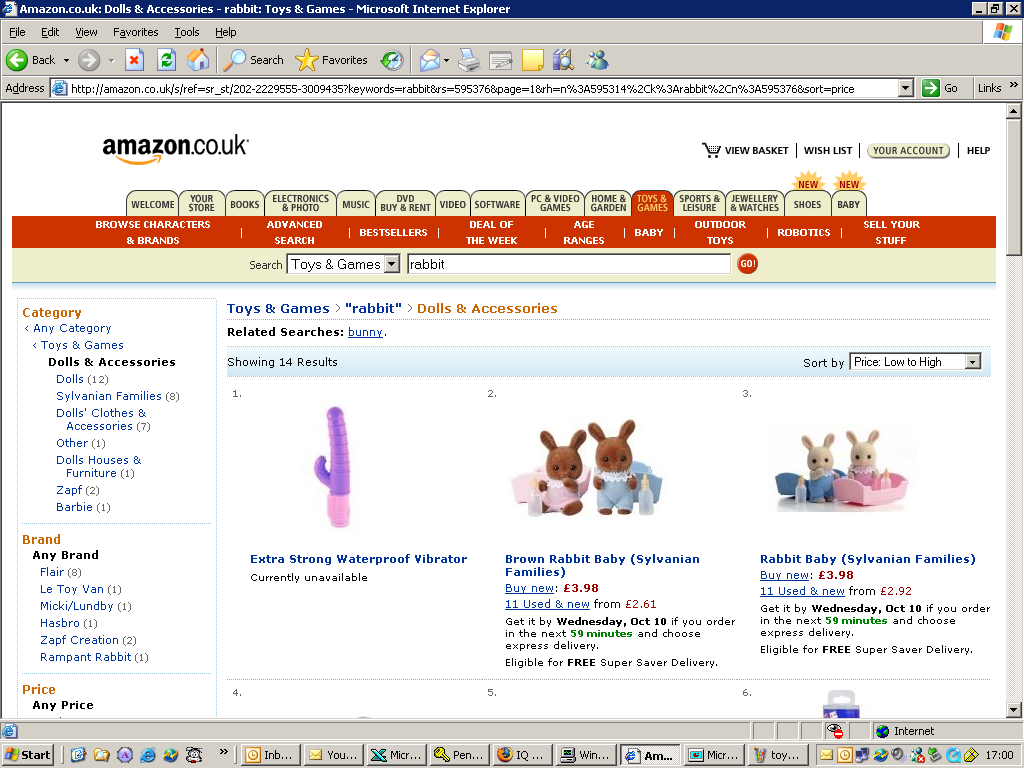Image resolution: width=1024 pixels, height=768 pixels.
Task: Open the Forward history dropdown arrow
Action: coord(111,60)
